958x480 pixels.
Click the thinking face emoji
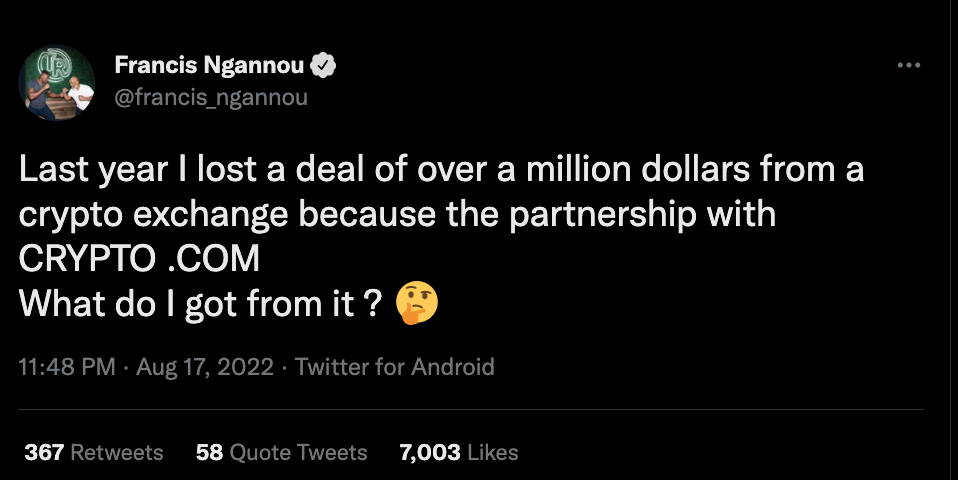coord(417,303)
